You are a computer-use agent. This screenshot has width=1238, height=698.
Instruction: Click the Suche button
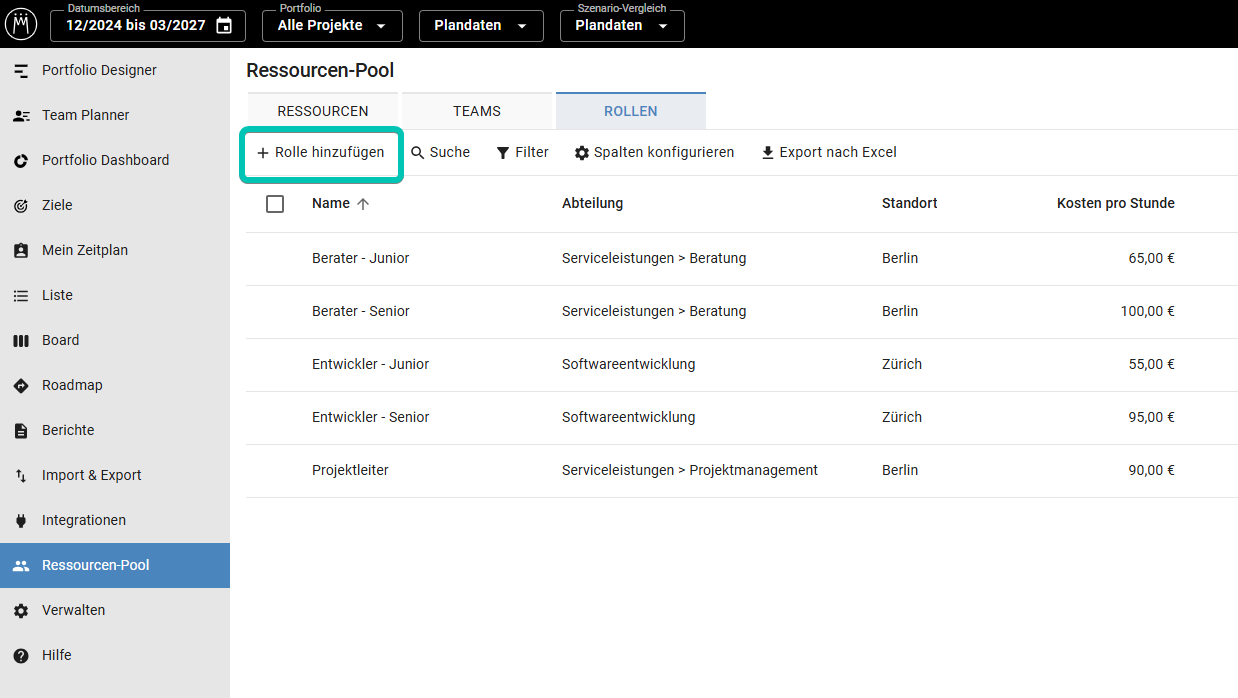[x=440, y=153]
